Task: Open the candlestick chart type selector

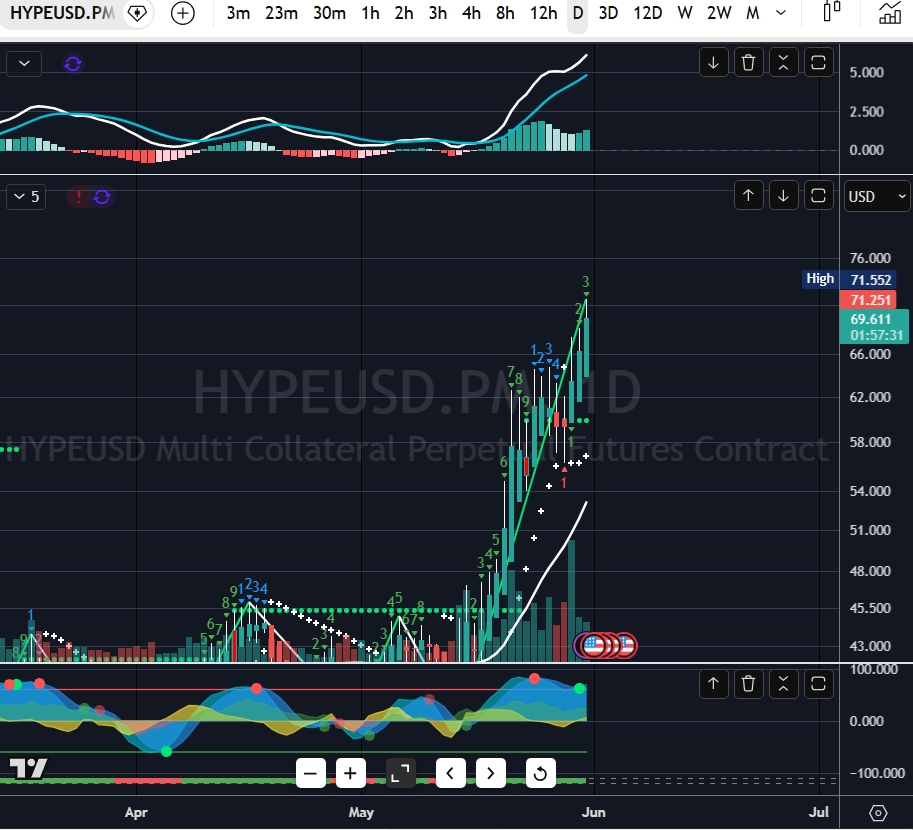Action: pyautogui.click(x=832, y=12)
